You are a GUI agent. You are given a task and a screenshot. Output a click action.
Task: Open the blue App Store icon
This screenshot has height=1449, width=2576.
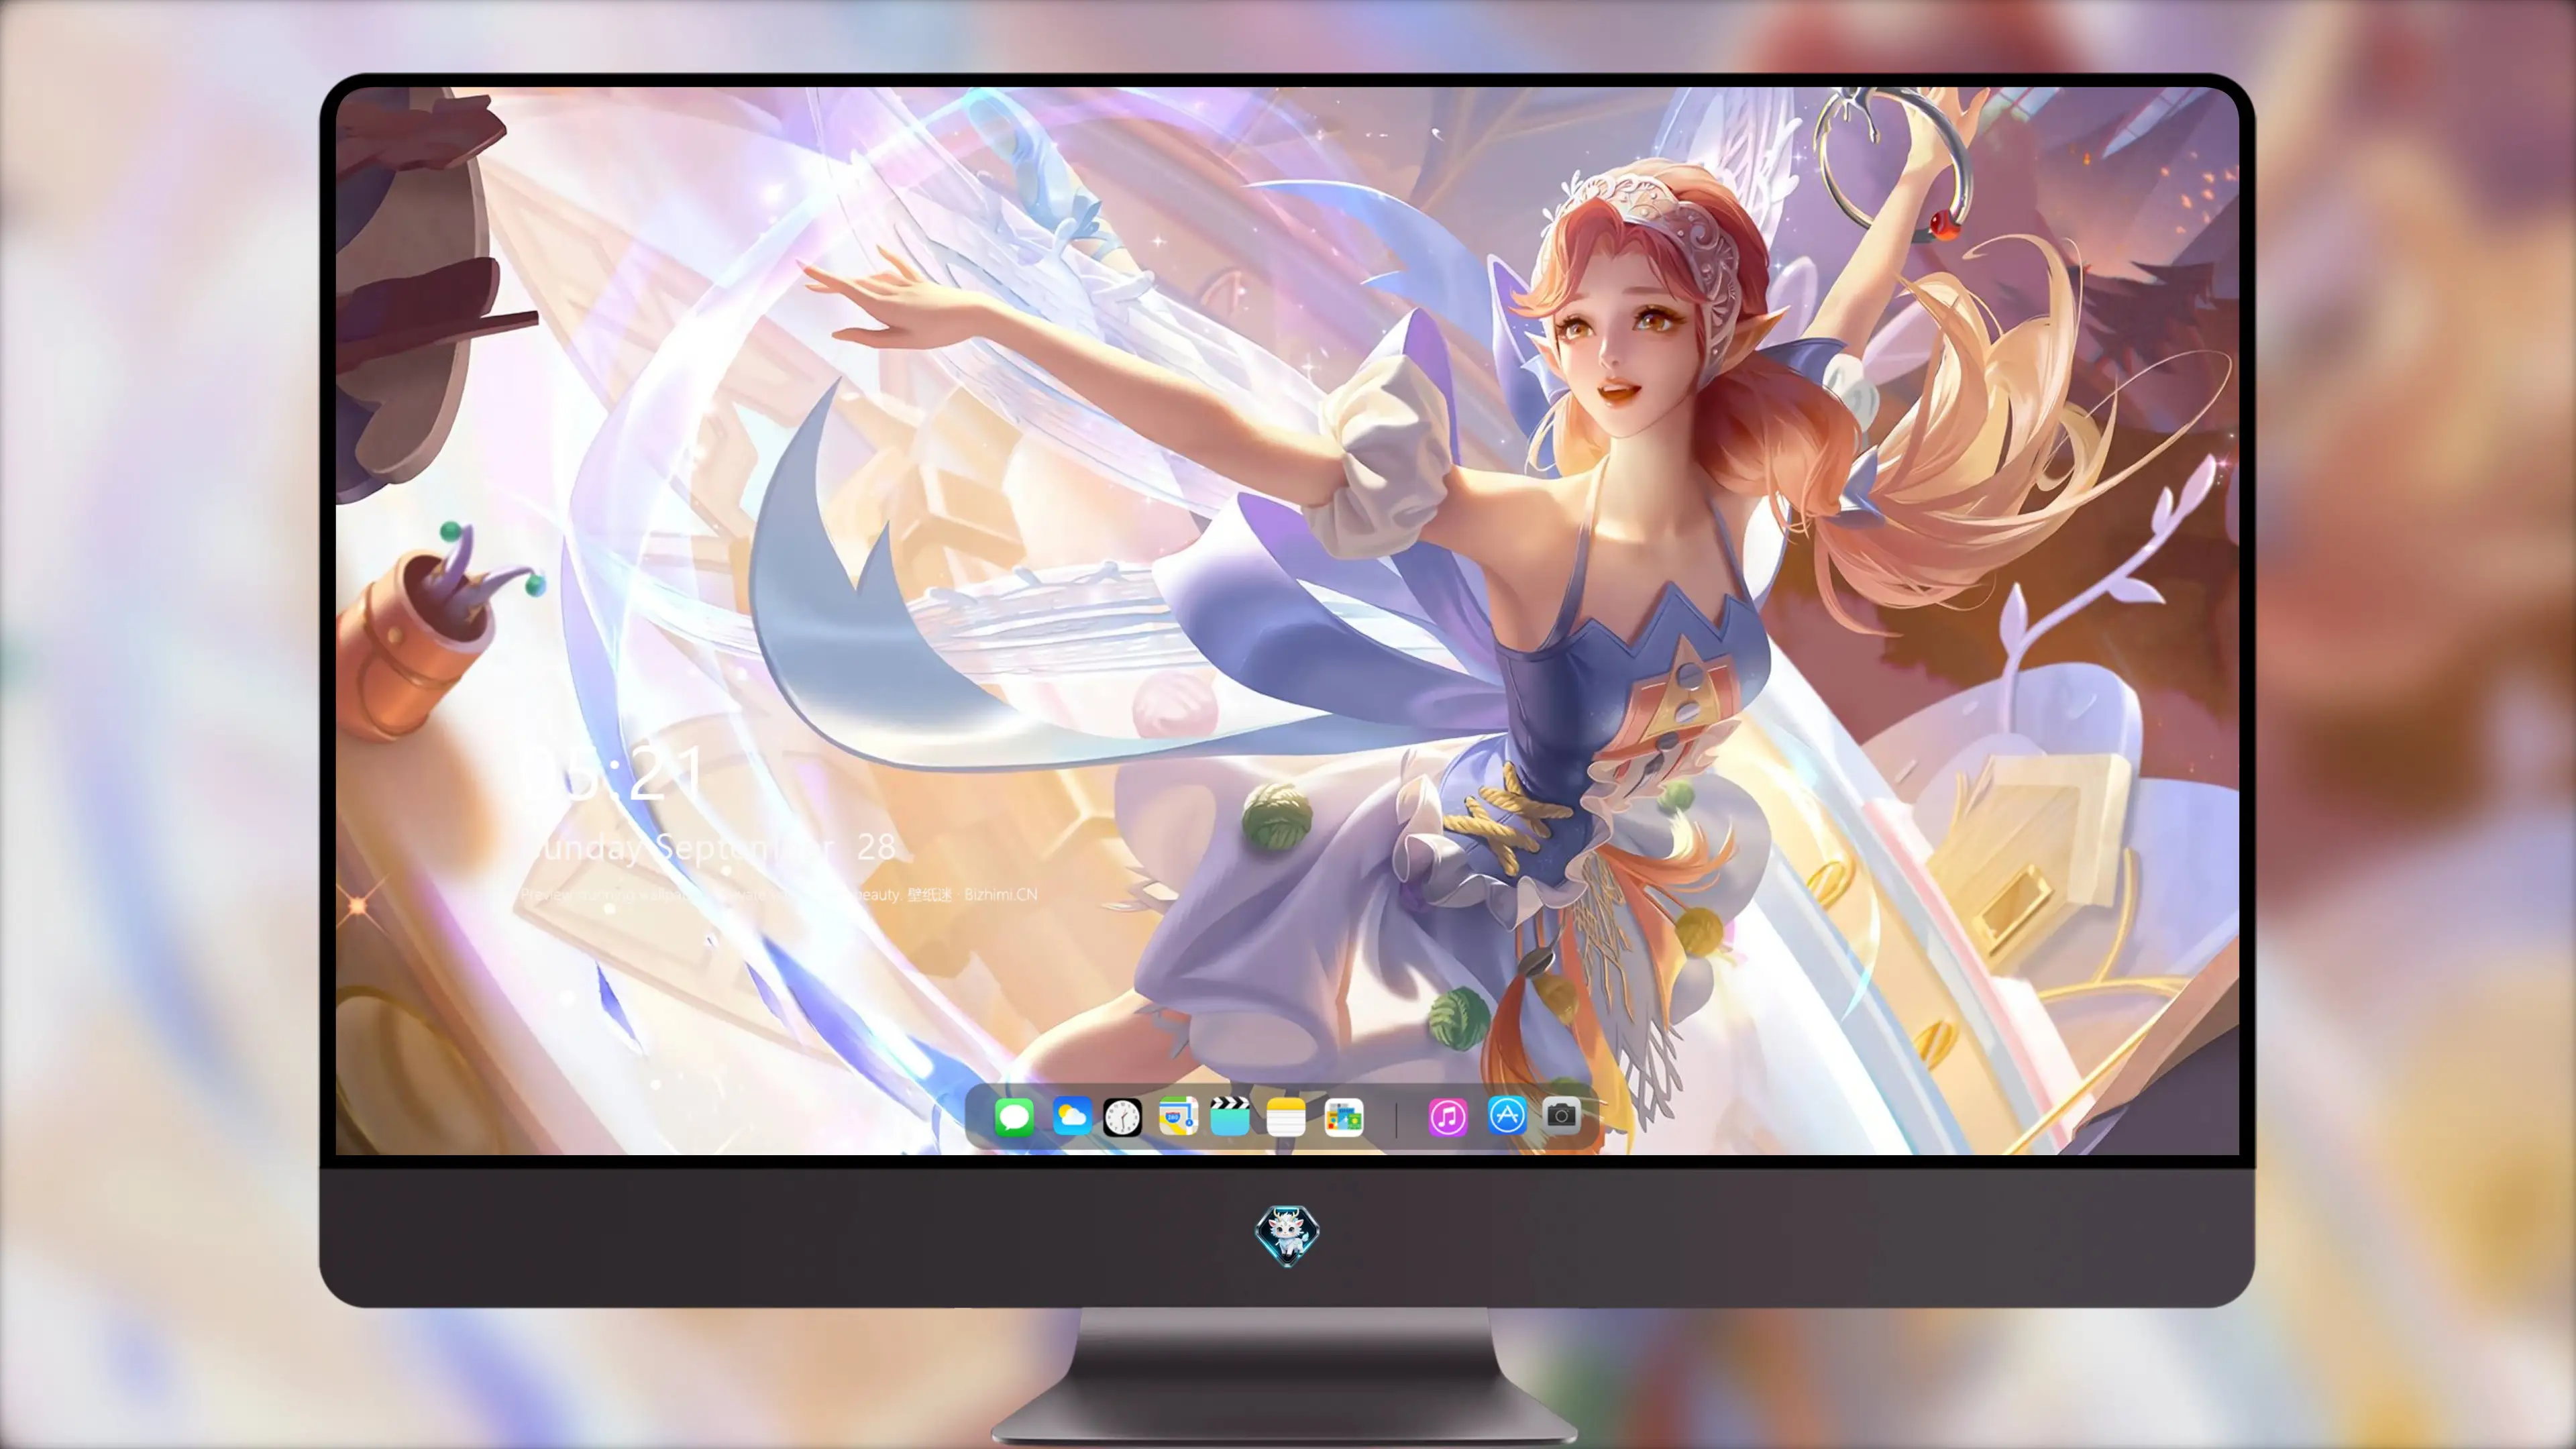click(1507, 1115)
